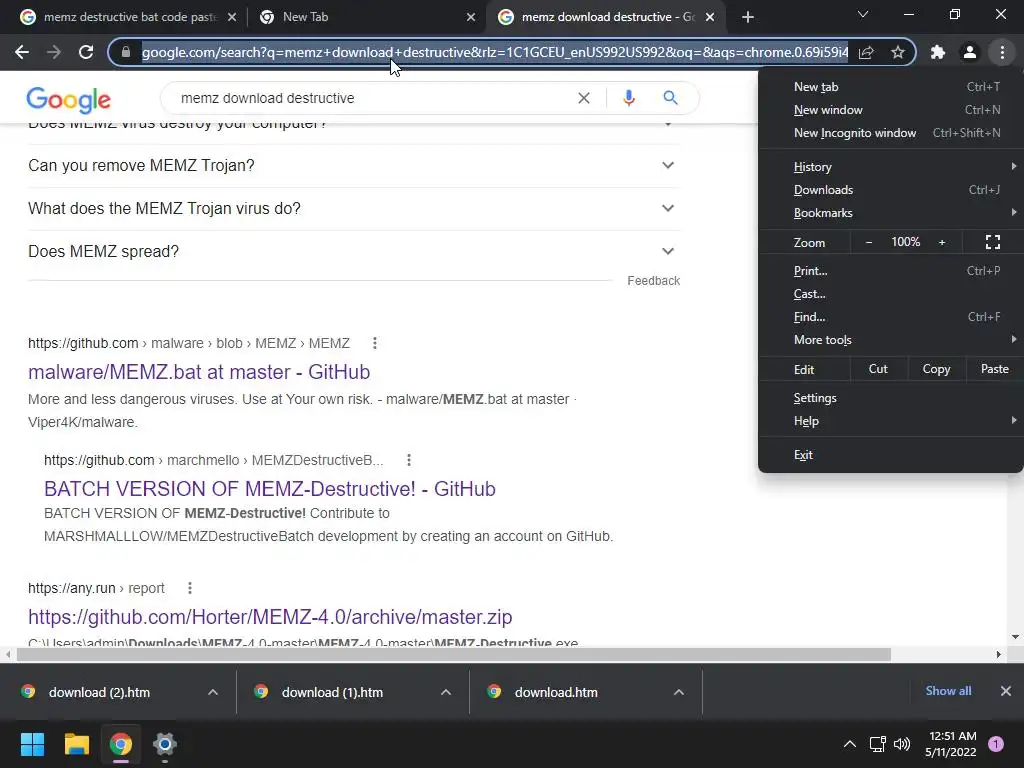Bookmark this page with the star icon

(x=898, y=52)
